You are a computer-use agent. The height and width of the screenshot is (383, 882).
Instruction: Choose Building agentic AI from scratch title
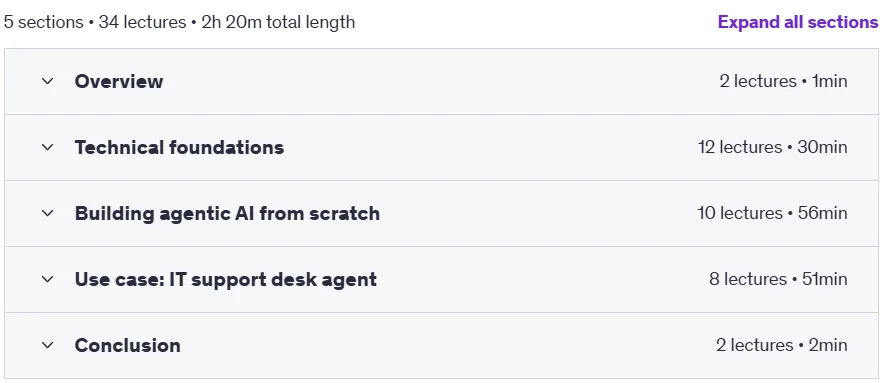[227, 214]
